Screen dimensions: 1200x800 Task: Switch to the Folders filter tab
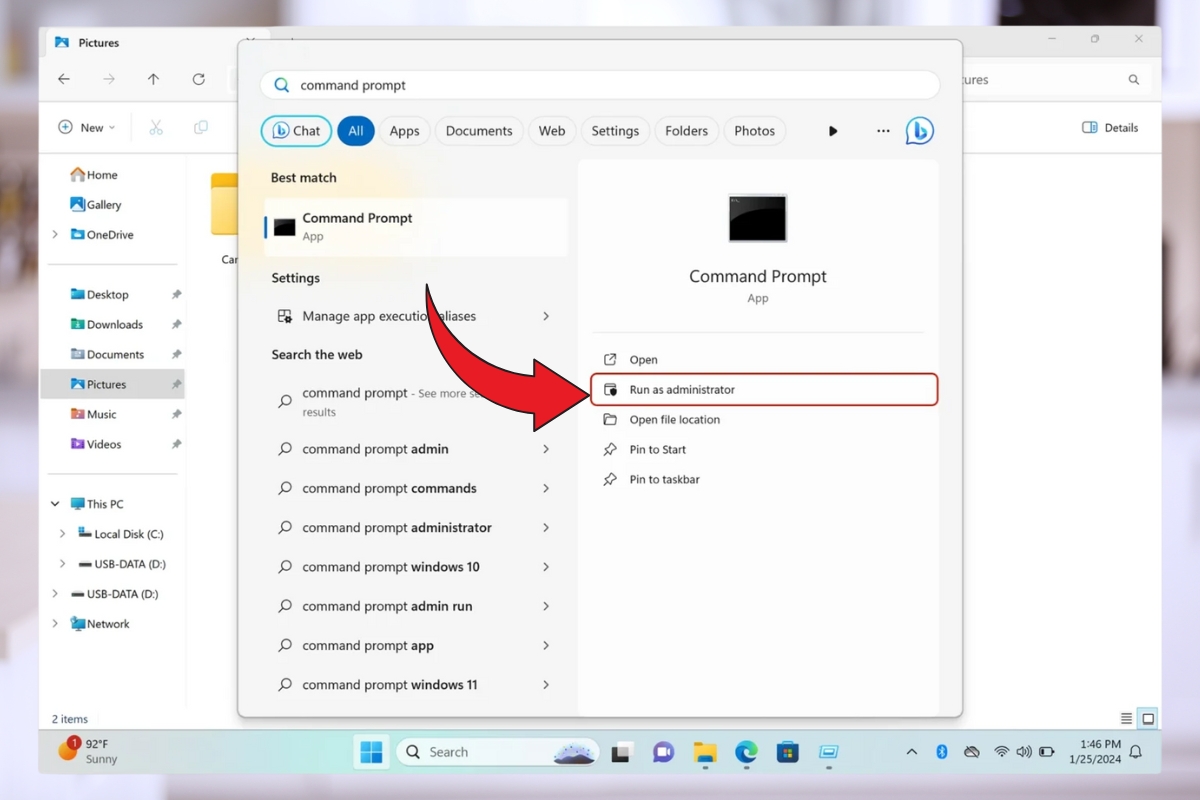pyautogui.click(x=686, y=131)
